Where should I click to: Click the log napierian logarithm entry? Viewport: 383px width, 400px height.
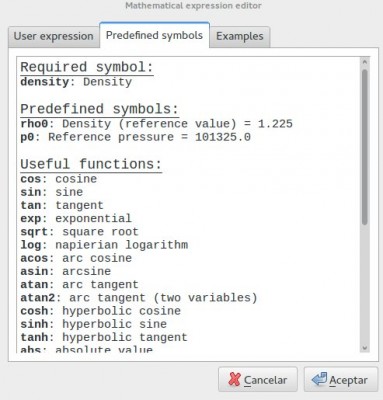click(104, 245)
